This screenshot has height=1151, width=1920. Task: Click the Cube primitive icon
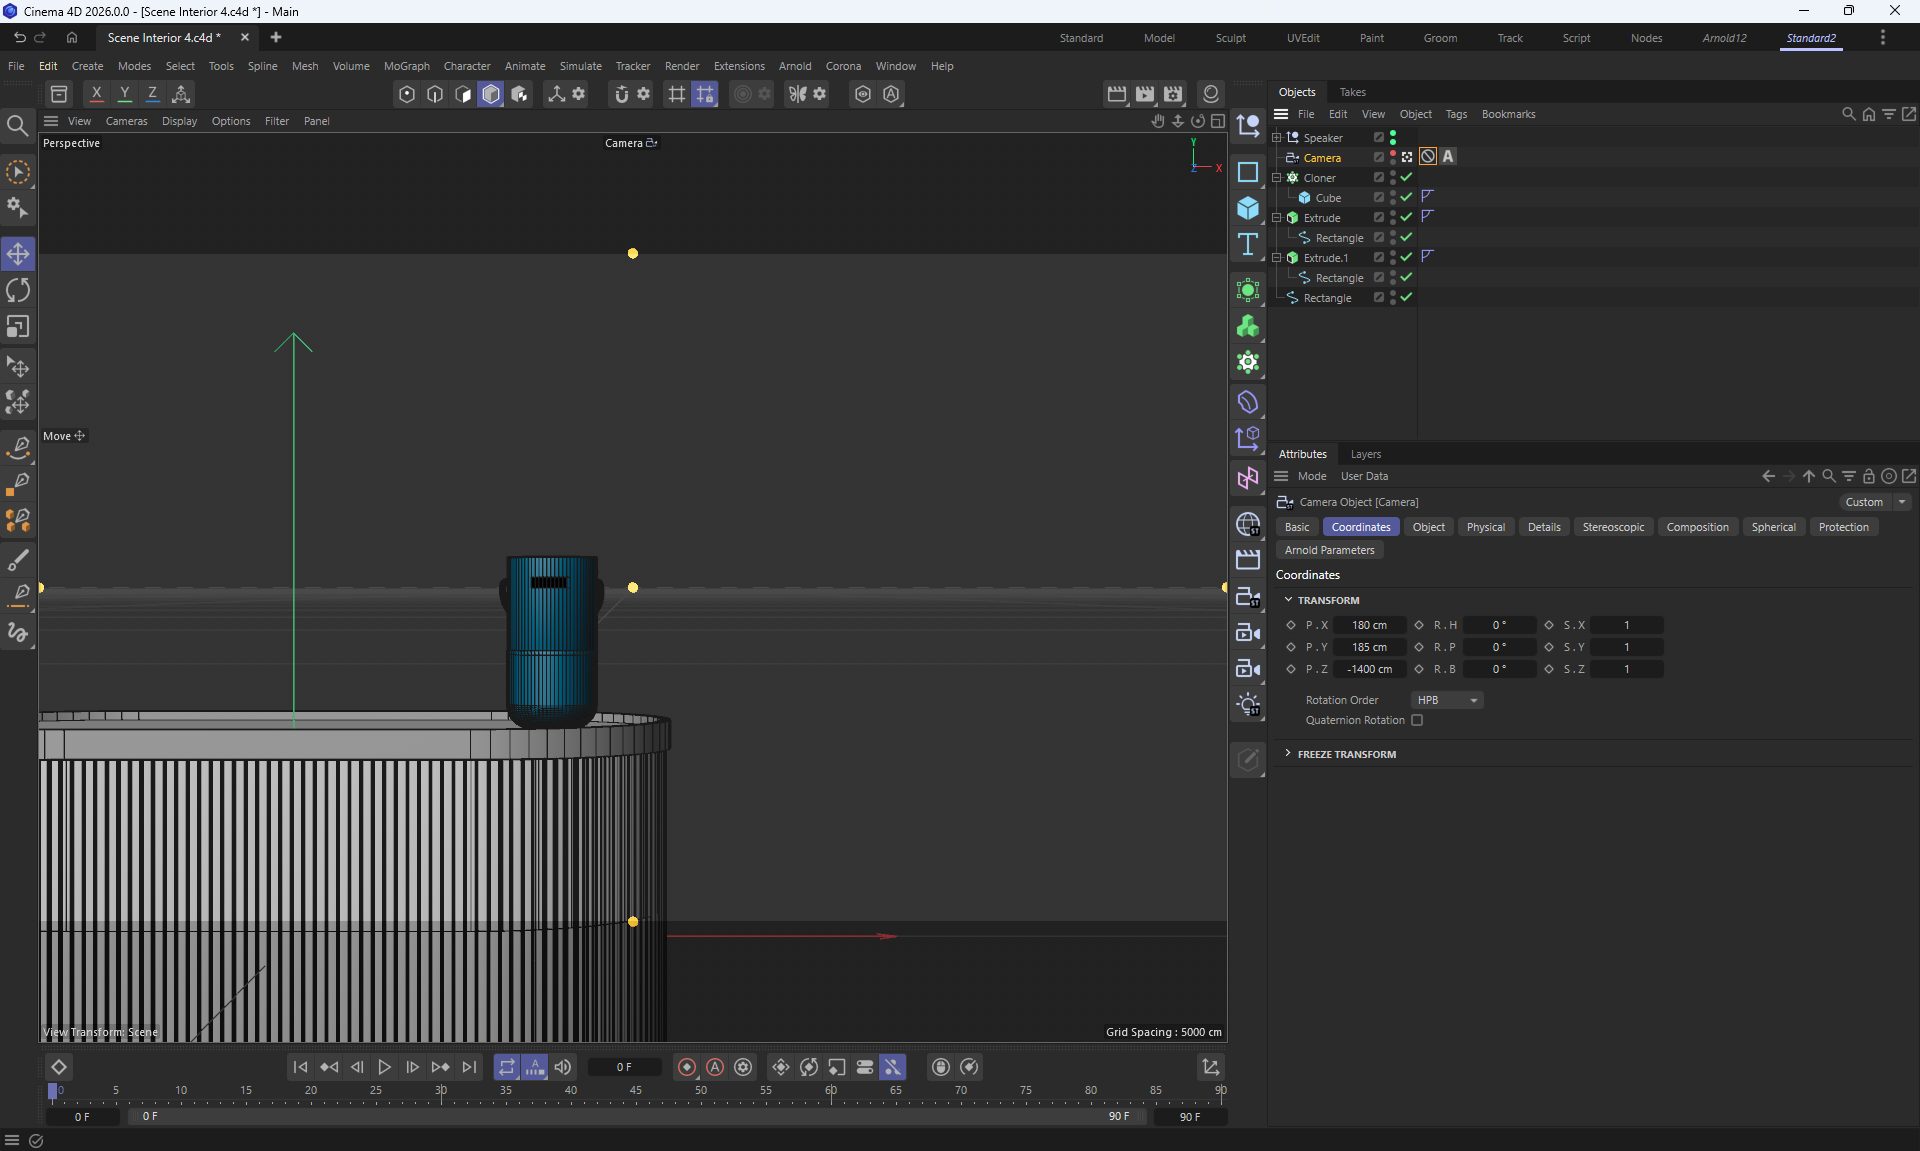[1248, 208]
